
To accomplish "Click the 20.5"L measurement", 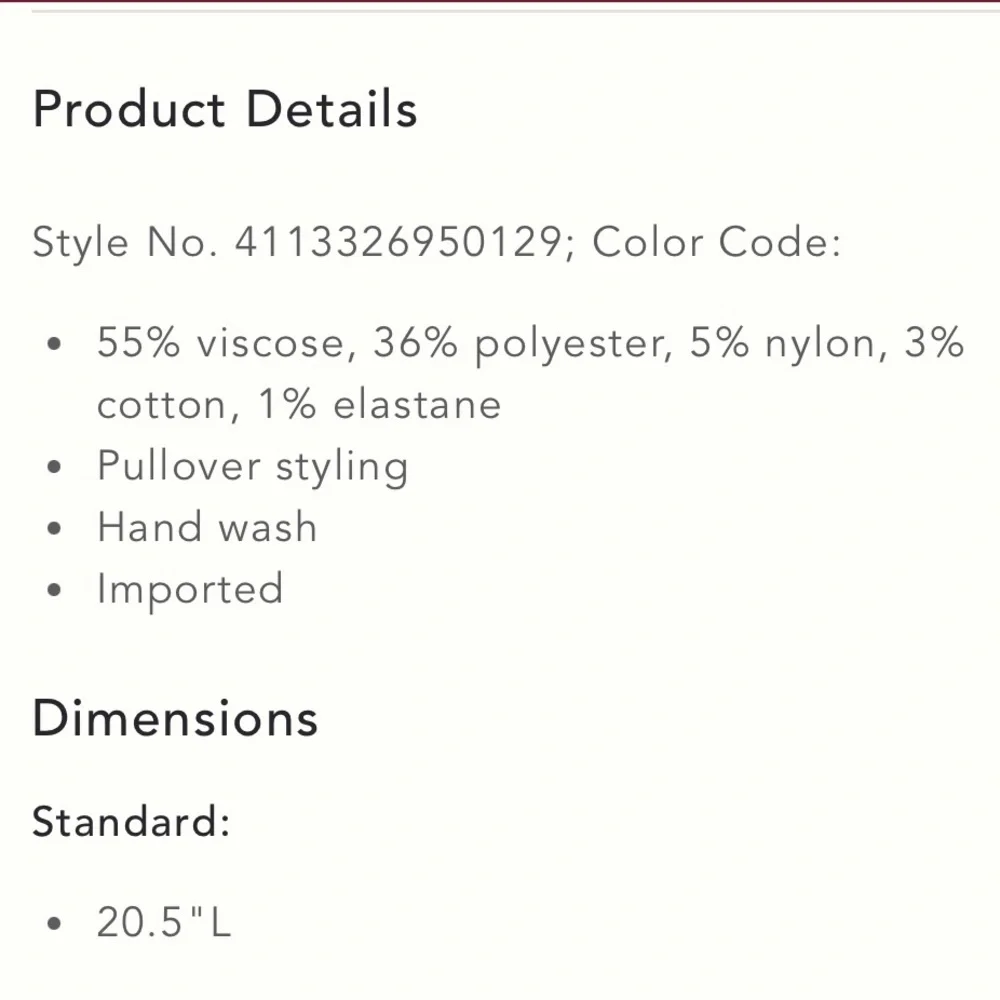I will pyautogui.click(x=164, y=922).
